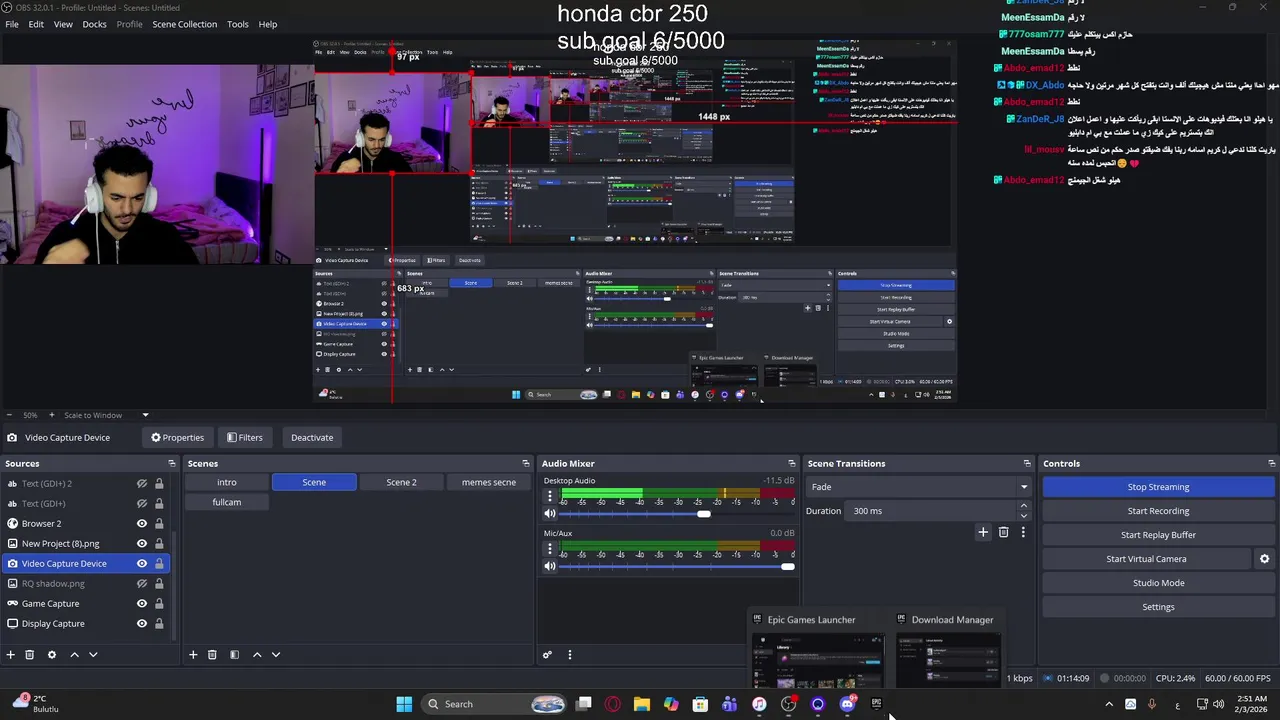This screenshot has height=720, width=1280.
Task: Show the Text (GDI+) 2 source
Action: click(x=142, y=483)
